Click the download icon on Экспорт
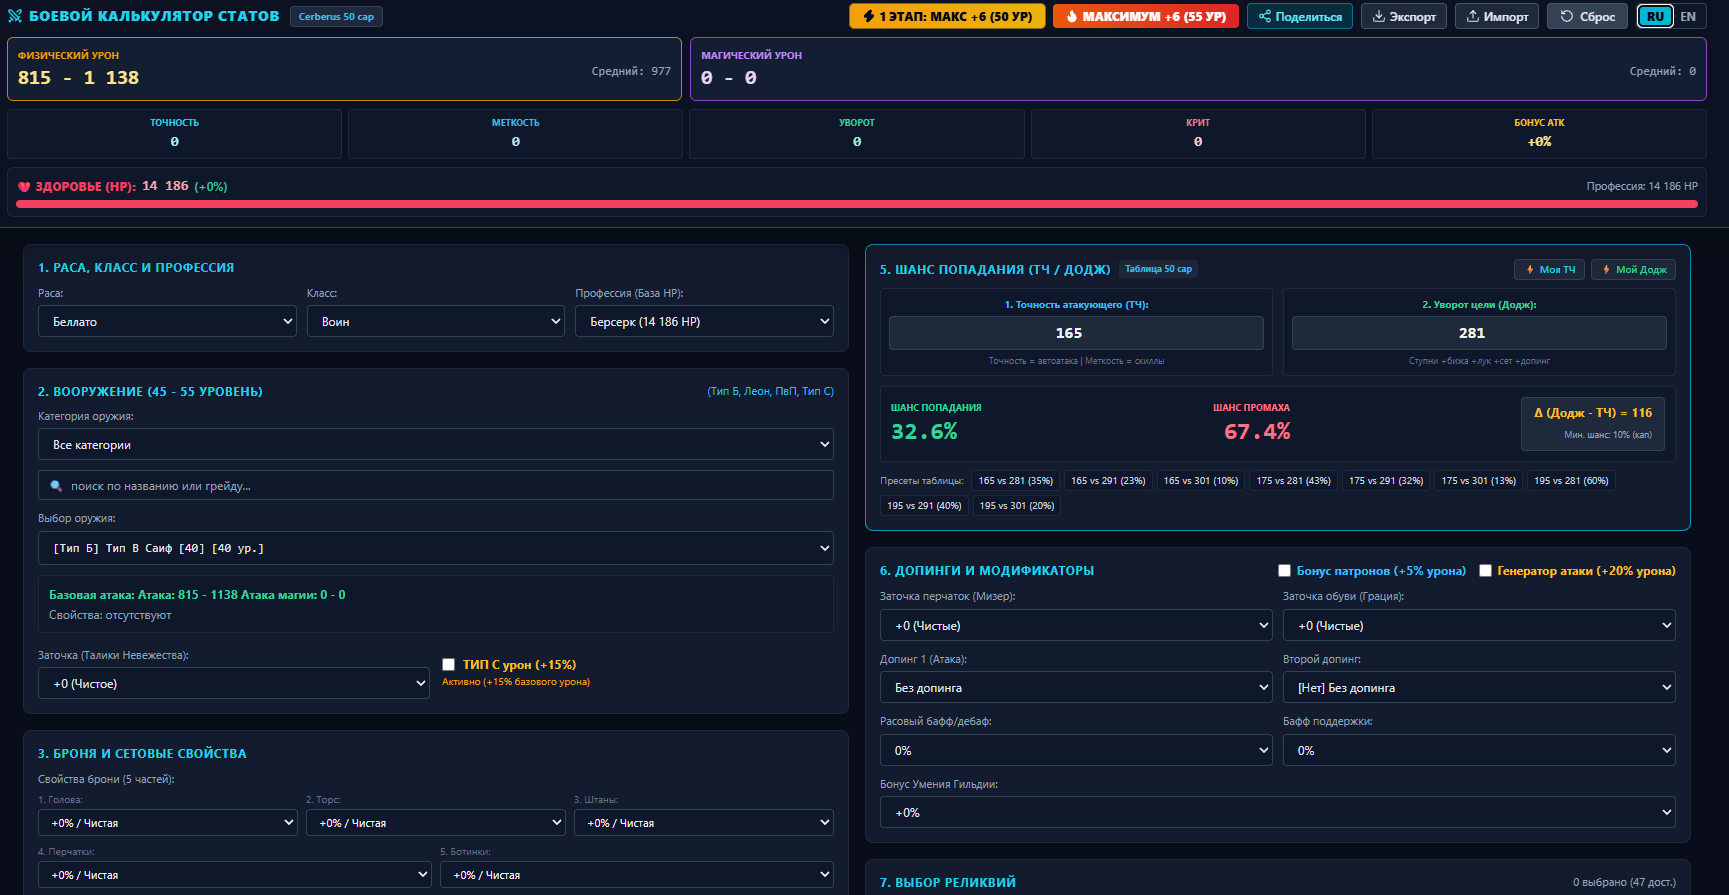The height and width of the screenshot is (895, 1729). (1379, 16)
